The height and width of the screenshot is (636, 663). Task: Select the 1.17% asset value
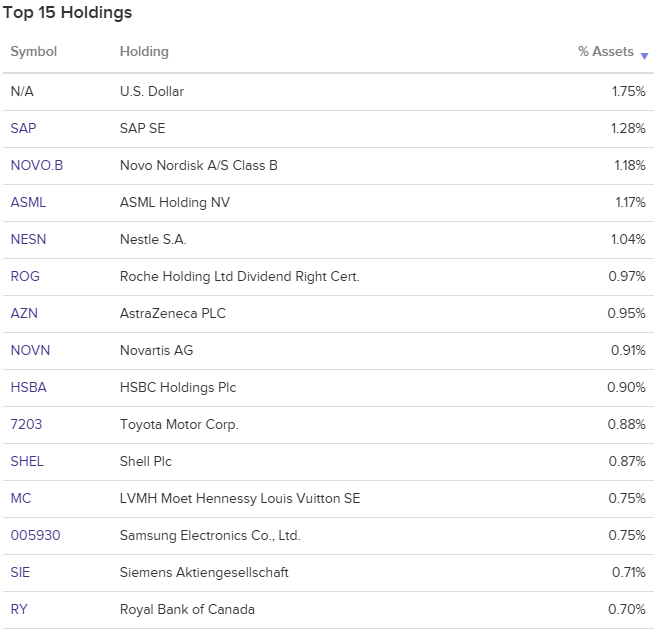point(630,202)
